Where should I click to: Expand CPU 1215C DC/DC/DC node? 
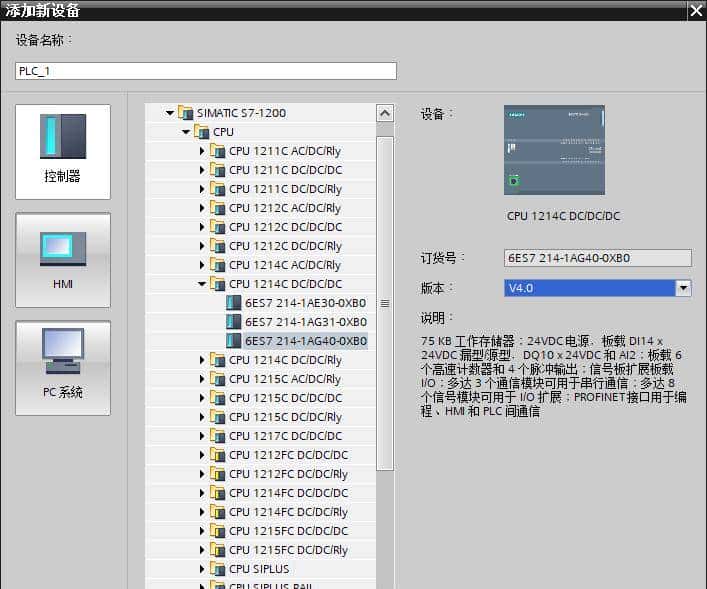click(x=202, y=398)
